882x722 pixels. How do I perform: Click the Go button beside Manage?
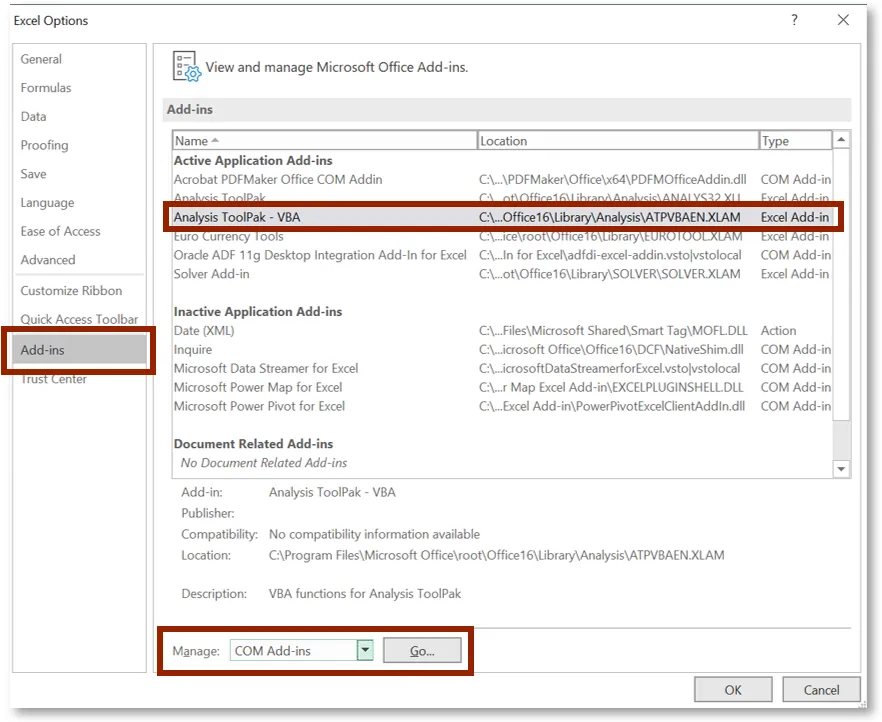point(422,651)
